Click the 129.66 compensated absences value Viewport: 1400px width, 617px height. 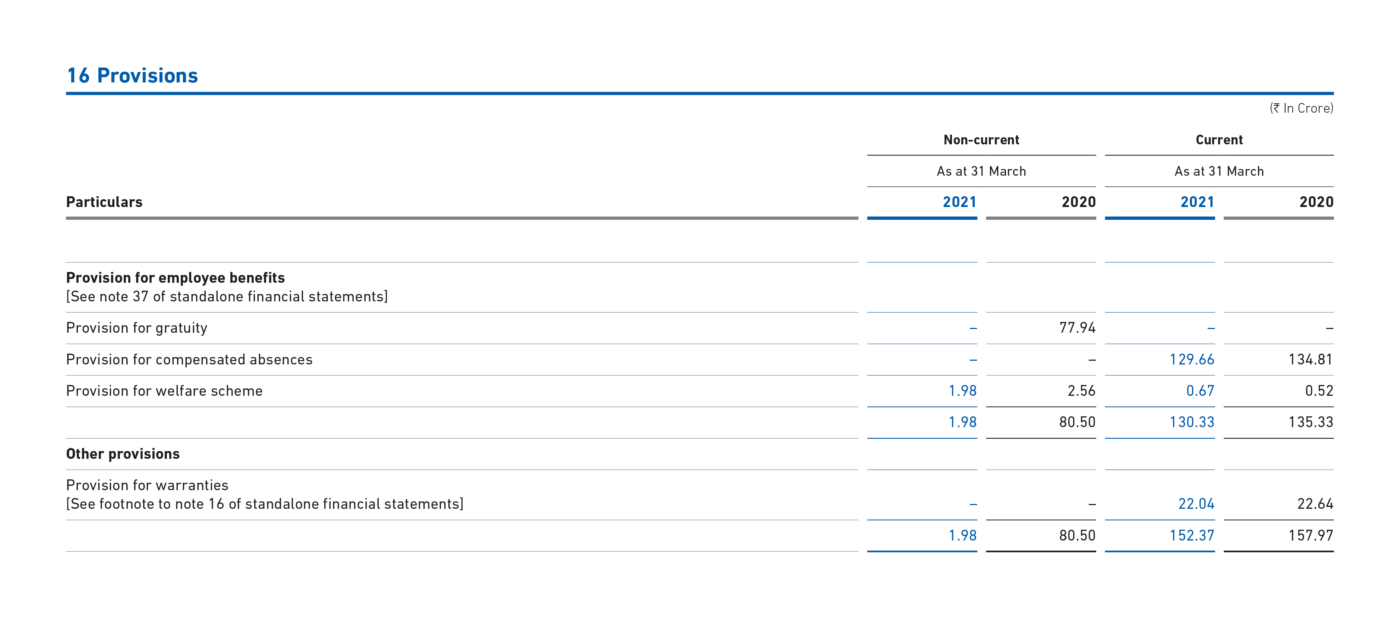(x=1192, y=359)
